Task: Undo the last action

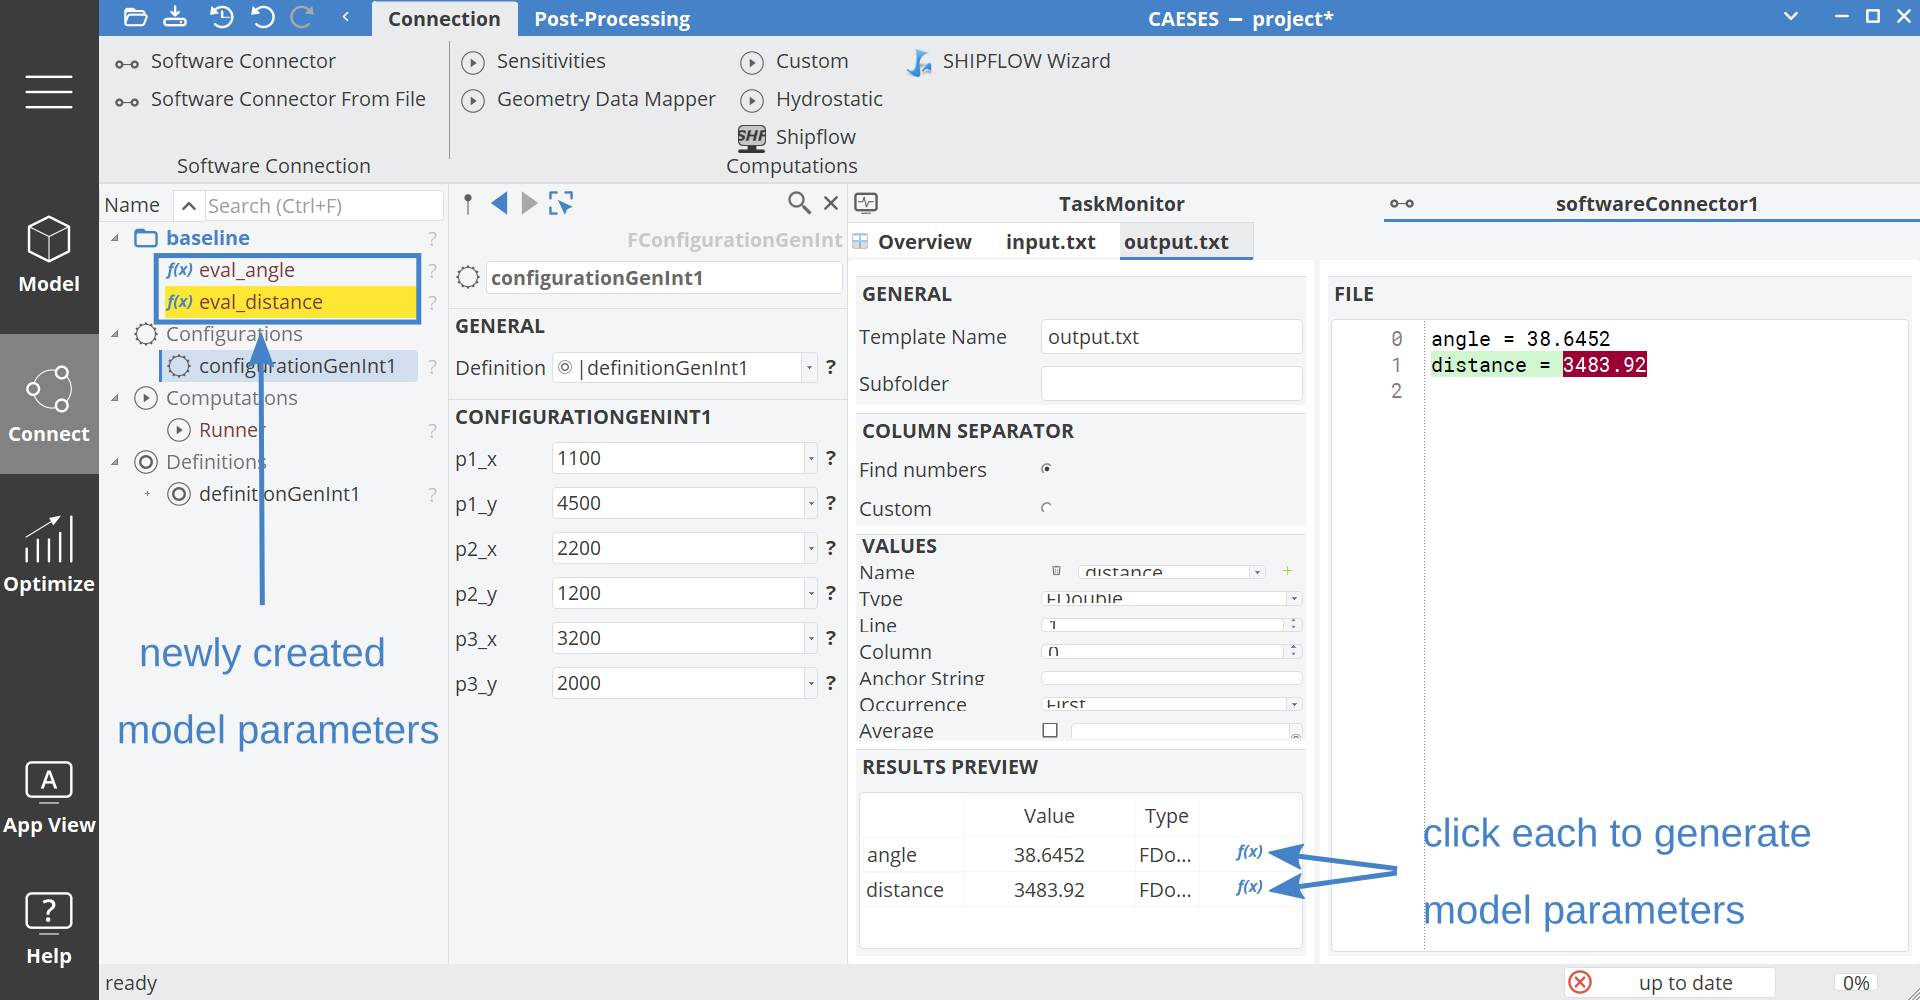Action: pyautogui.click(x=262, y=17)
